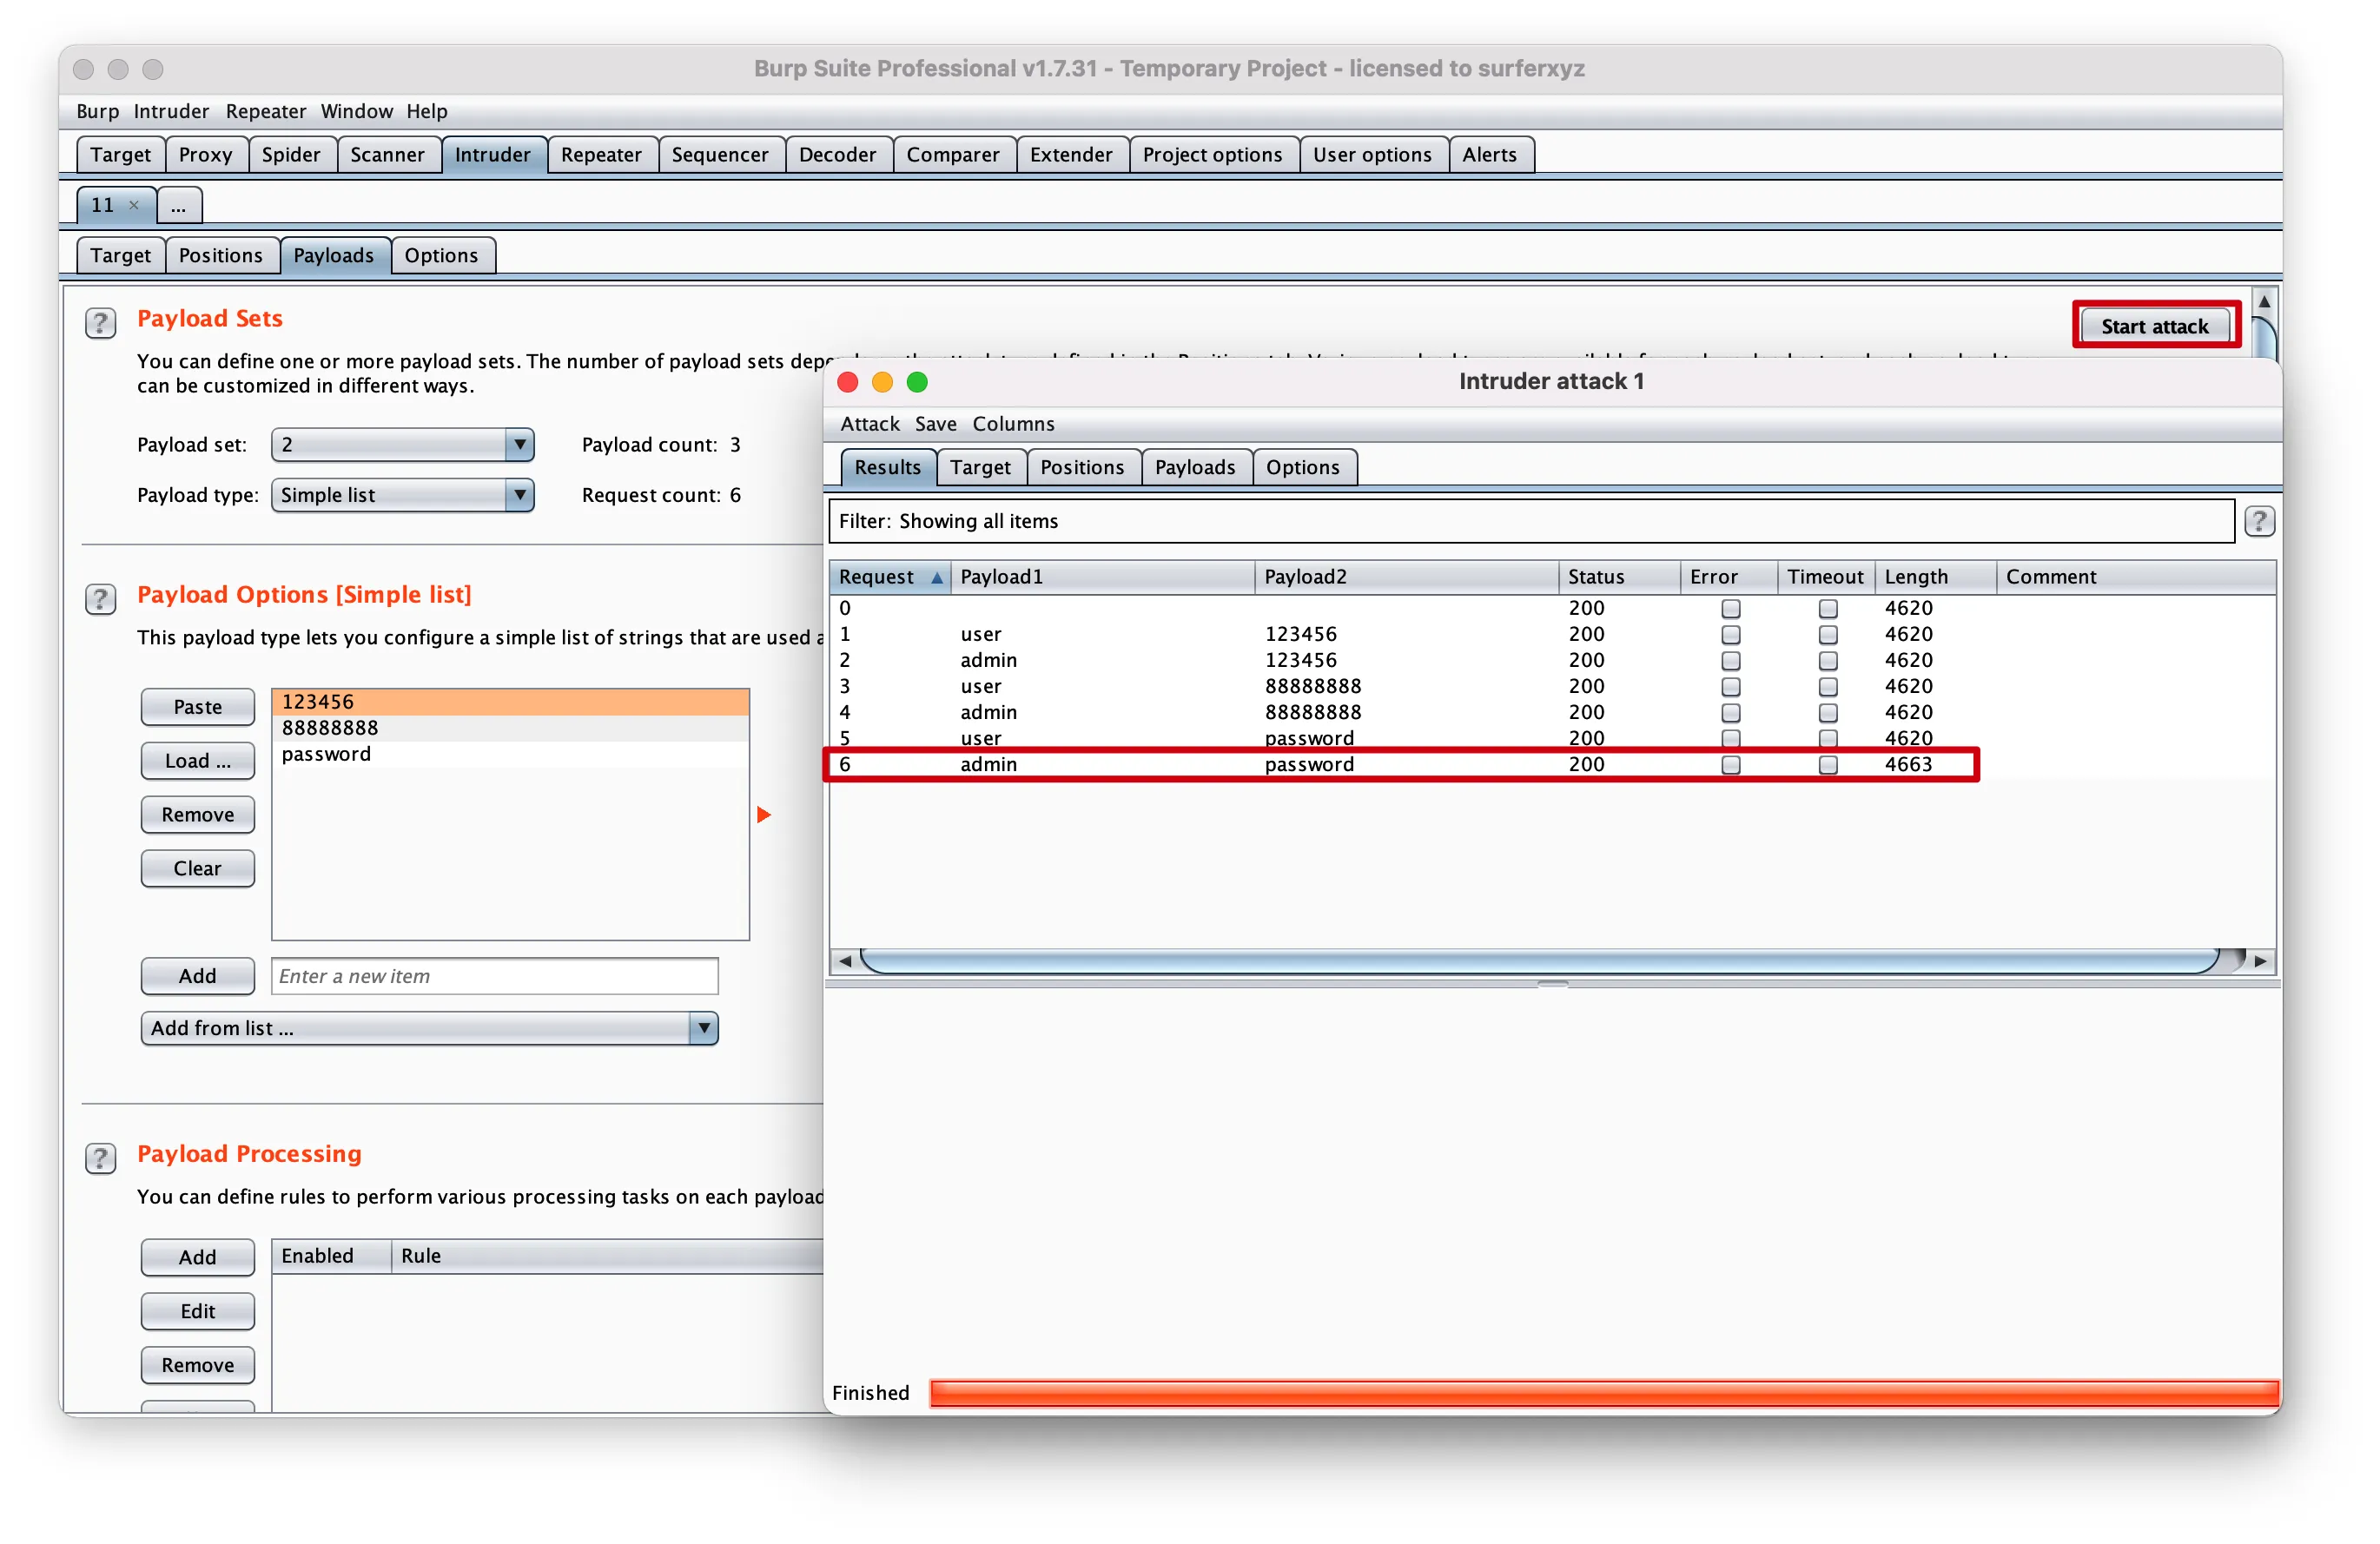Close Intruder tab 11 with its x

tap(134, 205)
